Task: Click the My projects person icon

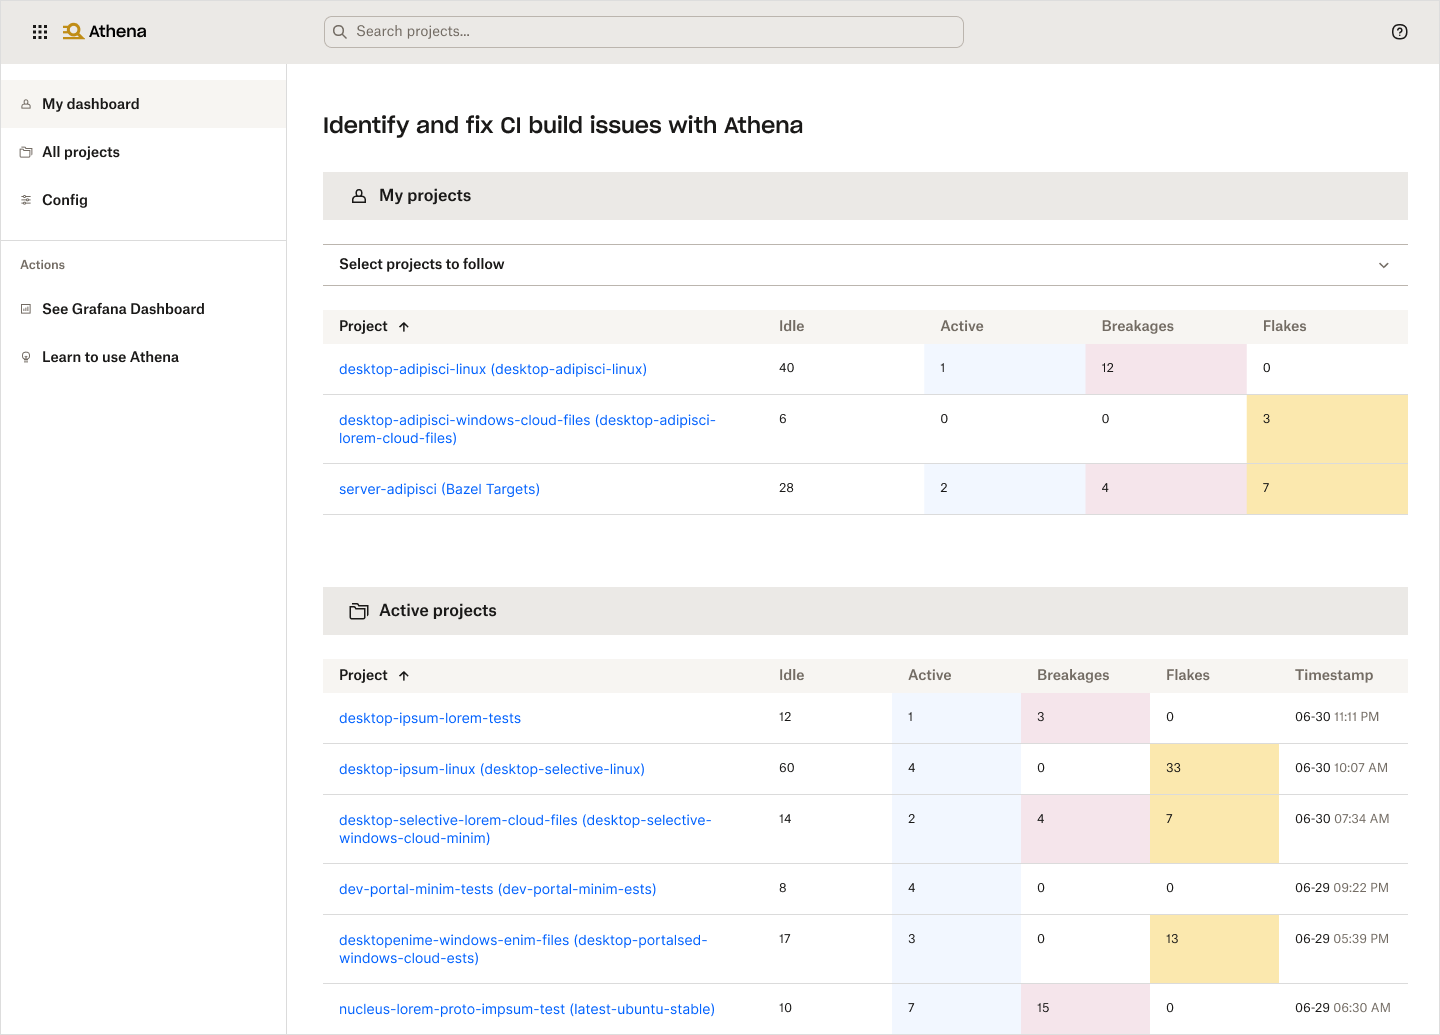Action: pyautogui.click(x=359, y=196)
